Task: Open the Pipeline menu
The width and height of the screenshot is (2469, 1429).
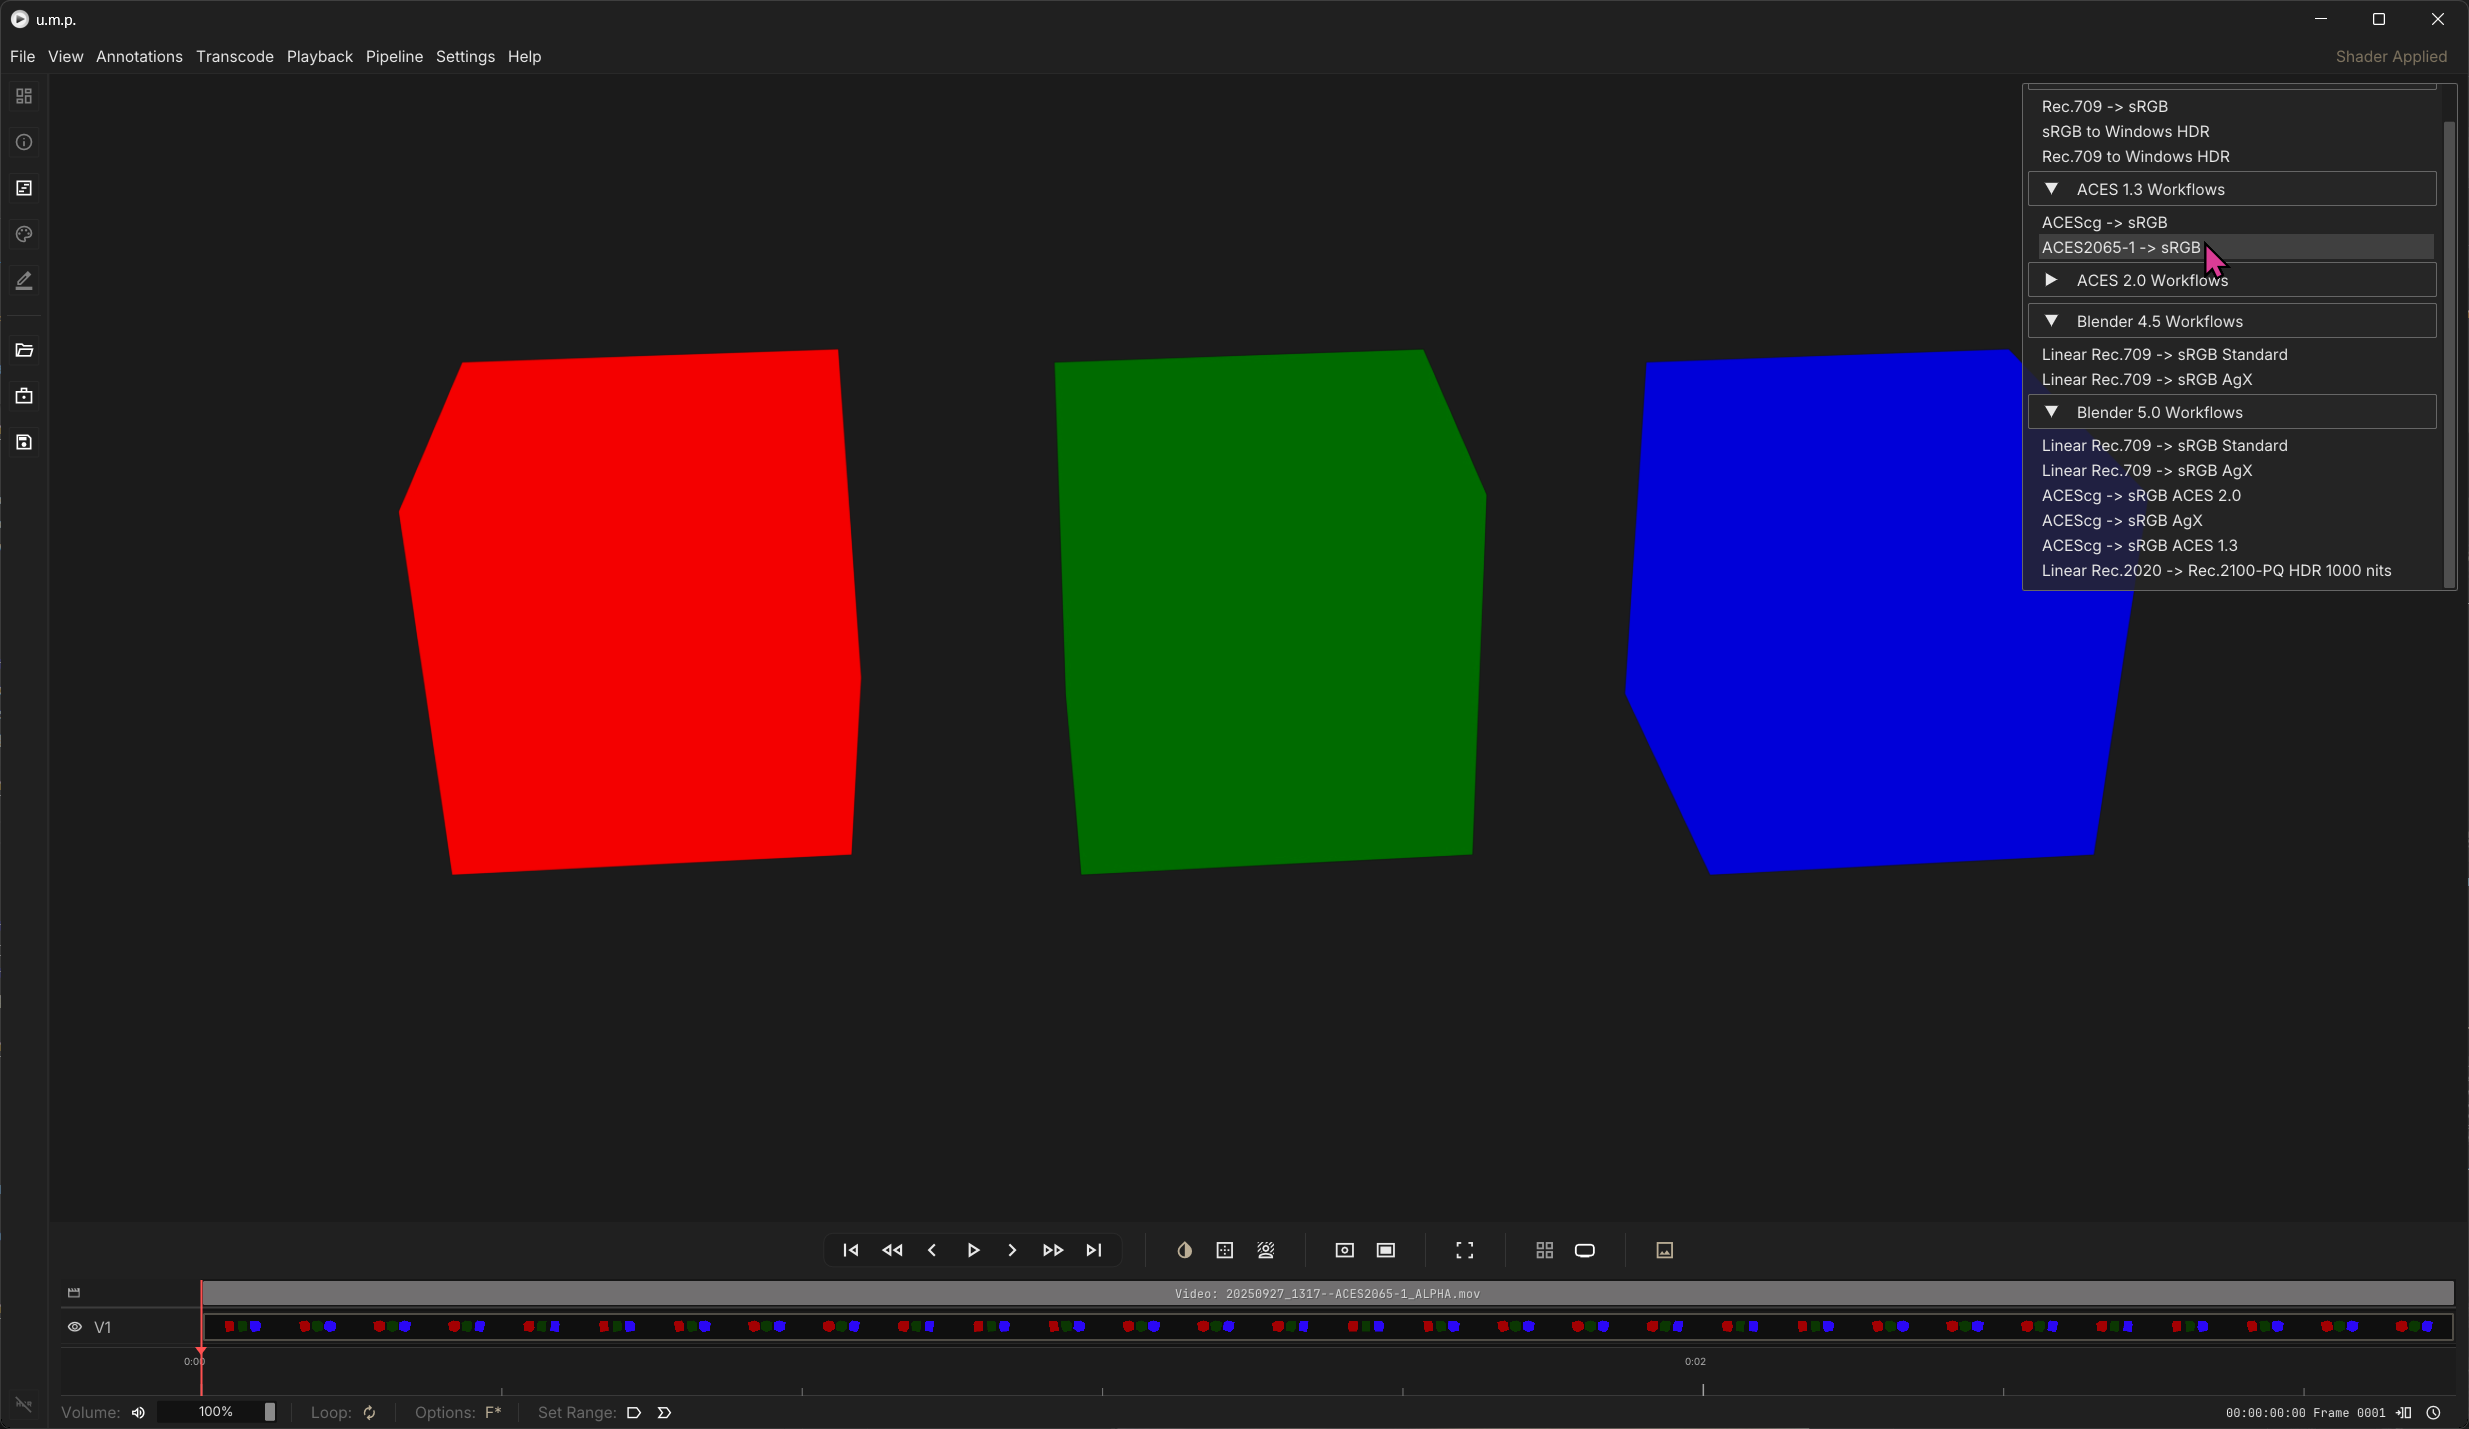Action: coord(394,57)
